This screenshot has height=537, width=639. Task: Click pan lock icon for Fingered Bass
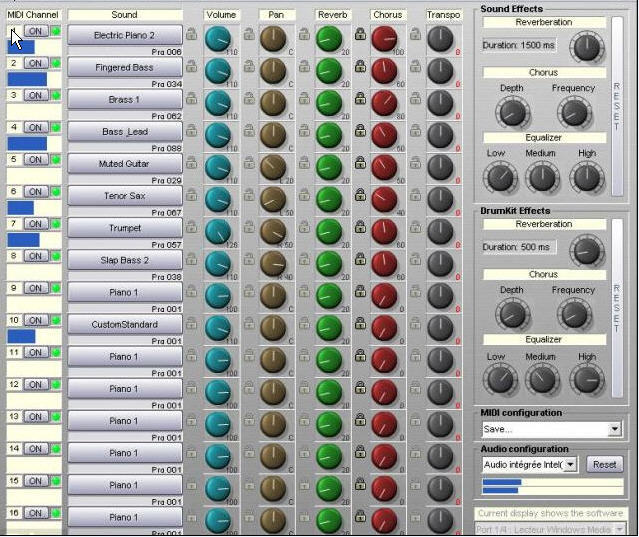[x=249, y=66]
